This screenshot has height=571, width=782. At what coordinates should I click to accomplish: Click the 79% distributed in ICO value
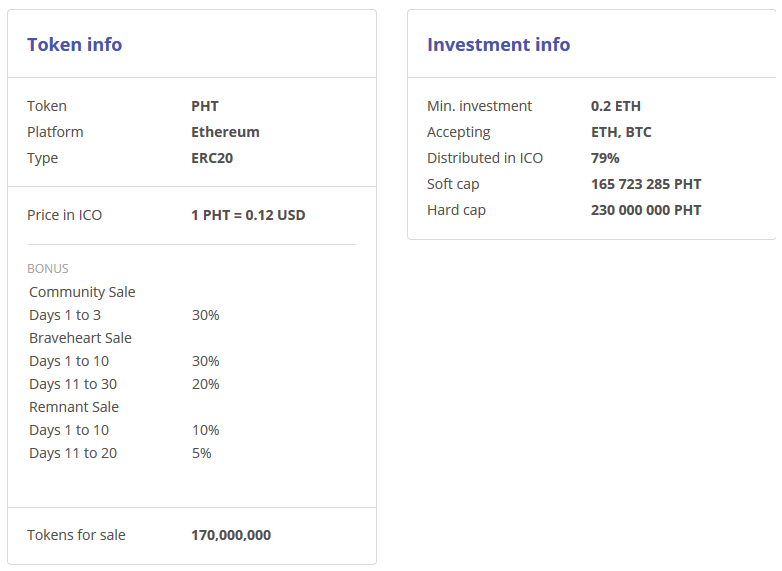(x=605, y=158)
